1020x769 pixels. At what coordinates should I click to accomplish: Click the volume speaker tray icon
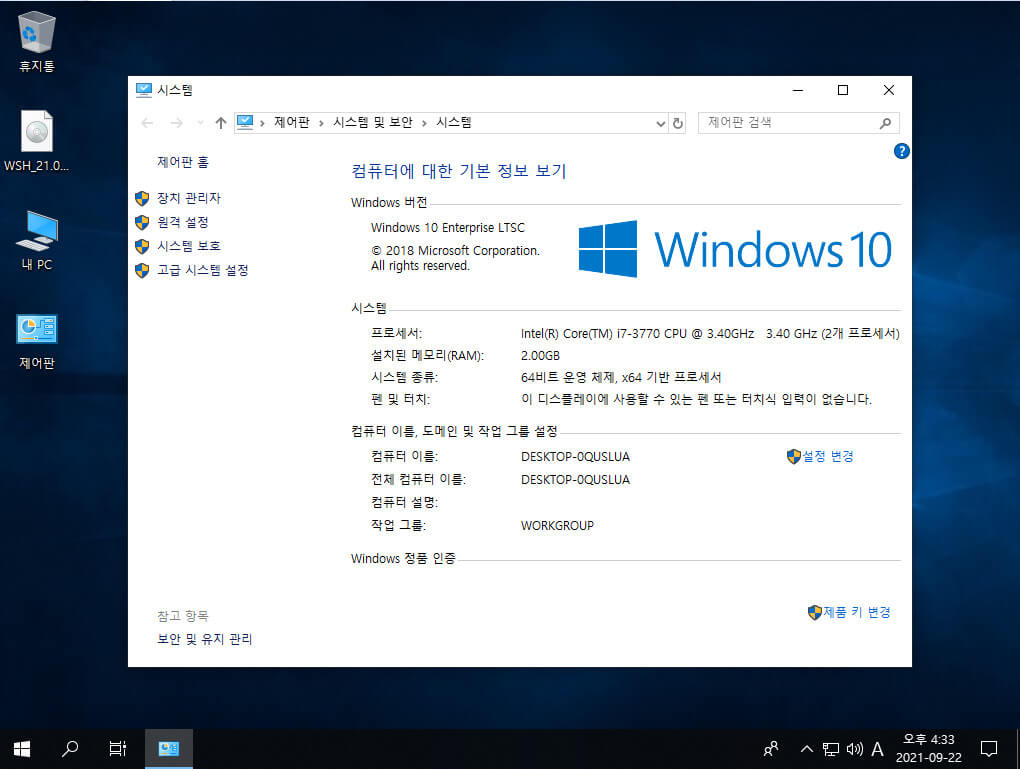click(854, 749)
